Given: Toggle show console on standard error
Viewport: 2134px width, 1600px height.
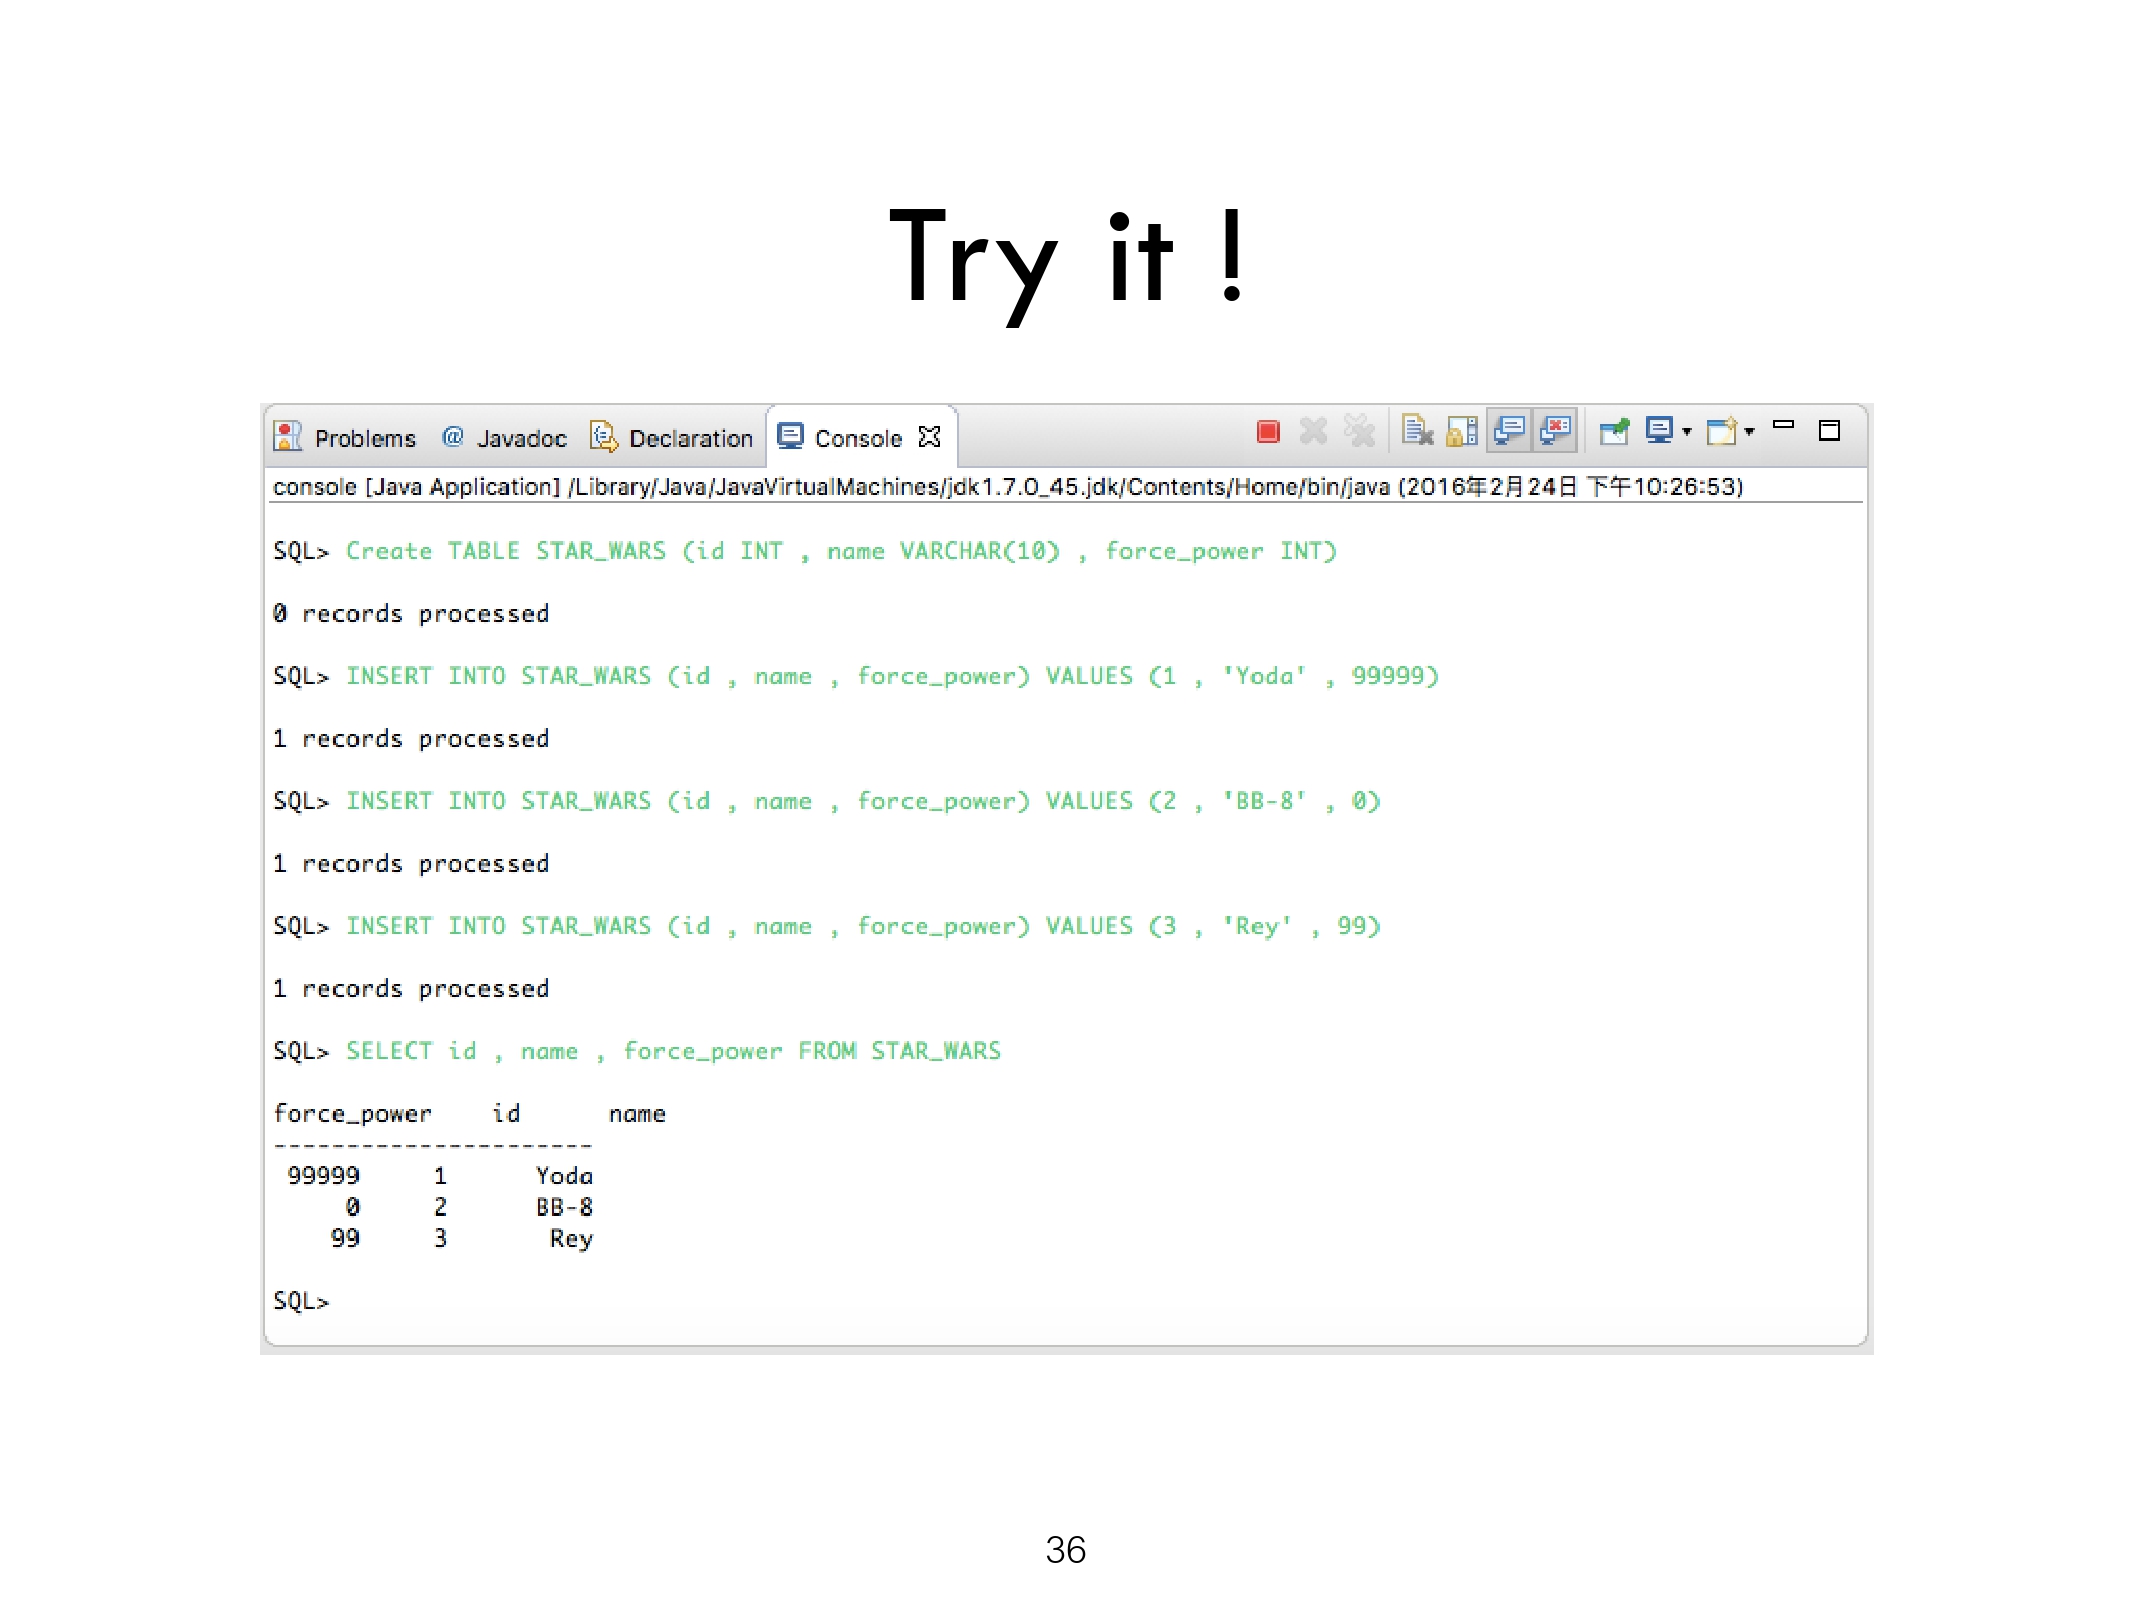Looking at the screenshot, I should coord(1555,432).
